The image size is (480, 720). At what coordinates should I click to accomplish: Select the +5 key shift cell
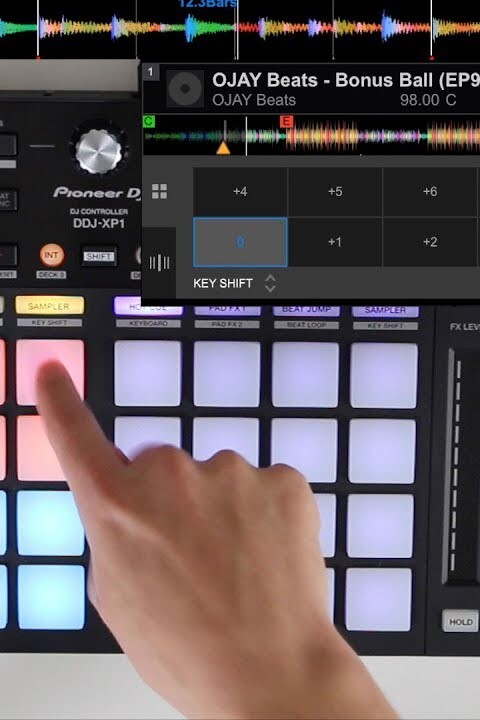tap(335, 191)
